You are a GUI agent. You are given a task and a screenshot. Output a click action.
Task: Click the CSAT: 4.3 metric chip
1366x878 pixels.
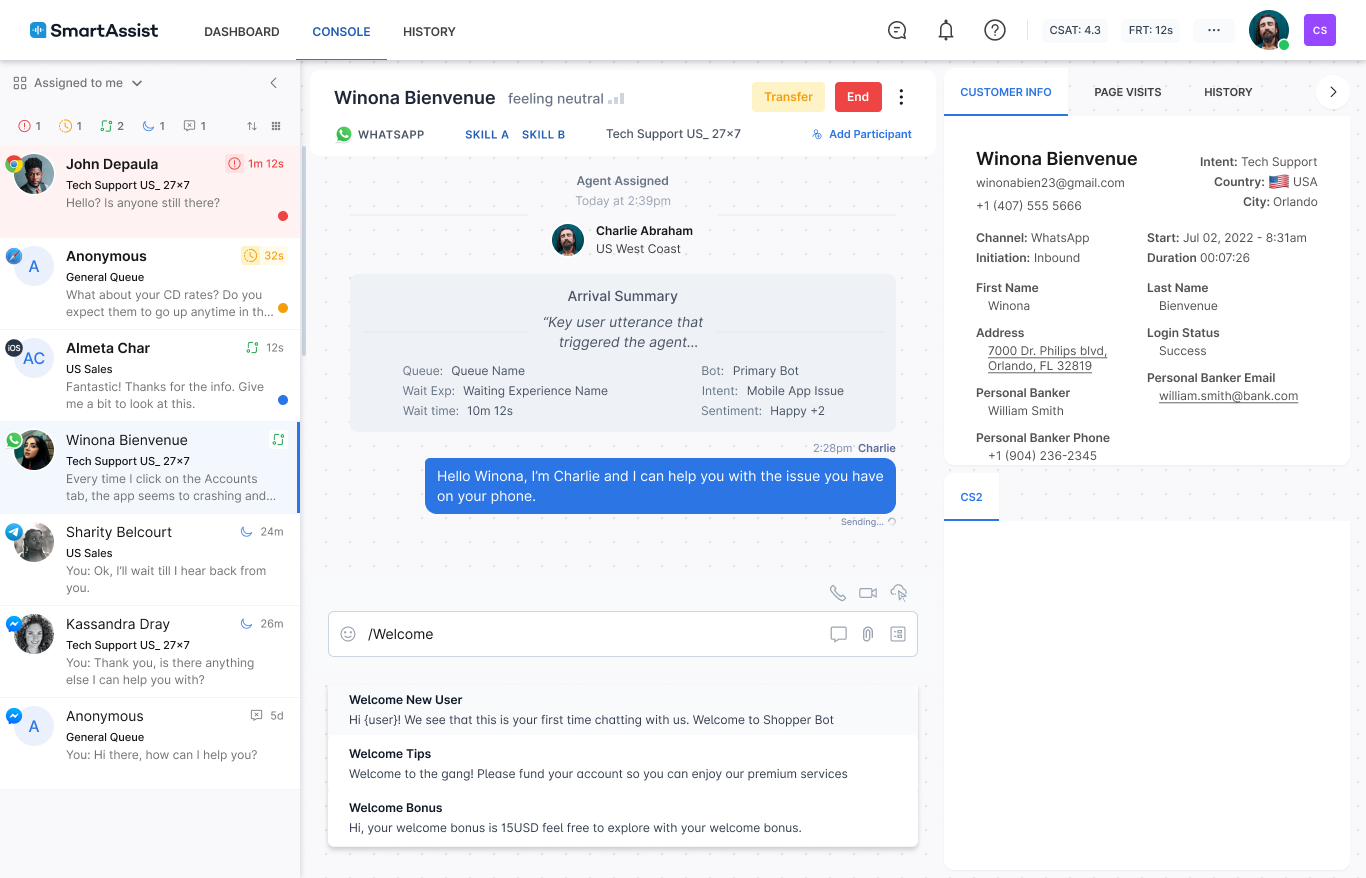point(1075,30)
